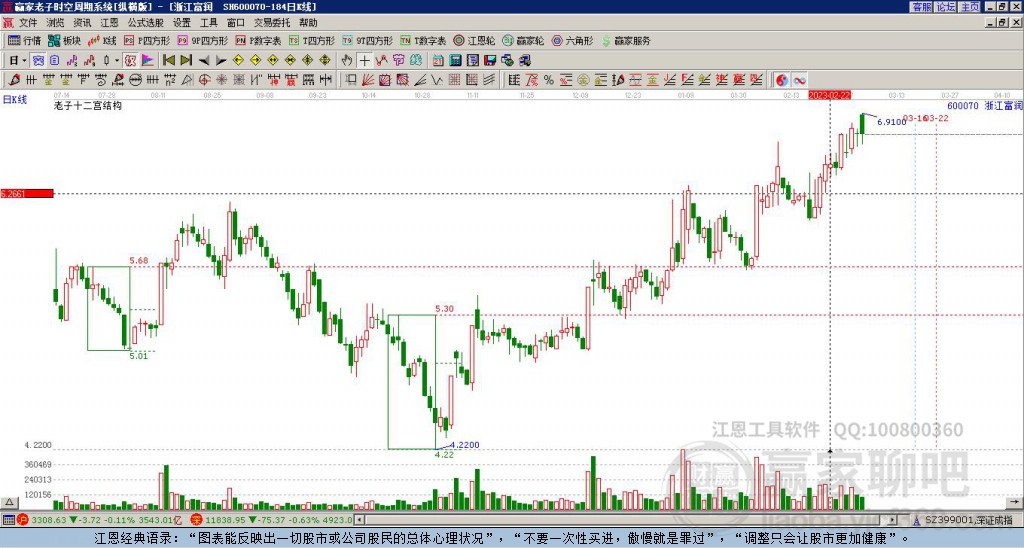The height and width of the screenshot is (548, 1024).
Task: Open 赢家服务 with dollar icon
Action: (626, 40)
